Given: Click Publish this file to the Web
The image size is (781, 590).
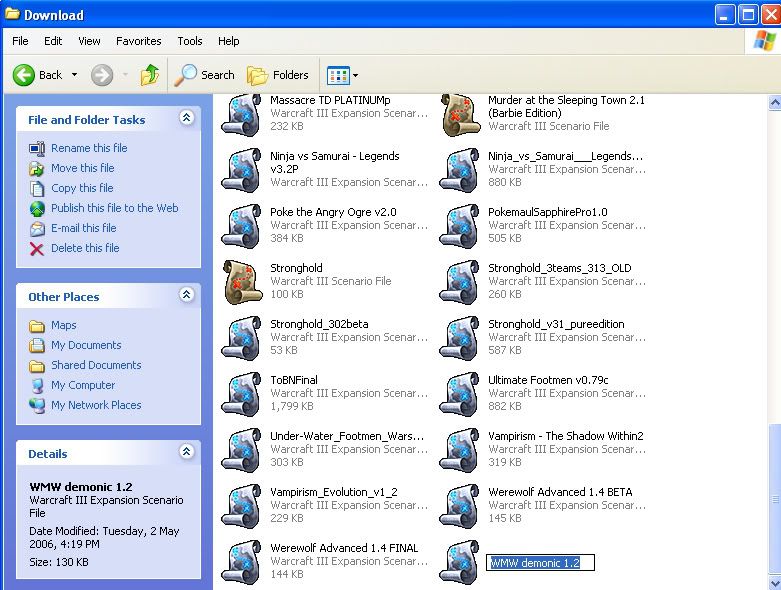Looking at the screenshot, I should [115, 208].
